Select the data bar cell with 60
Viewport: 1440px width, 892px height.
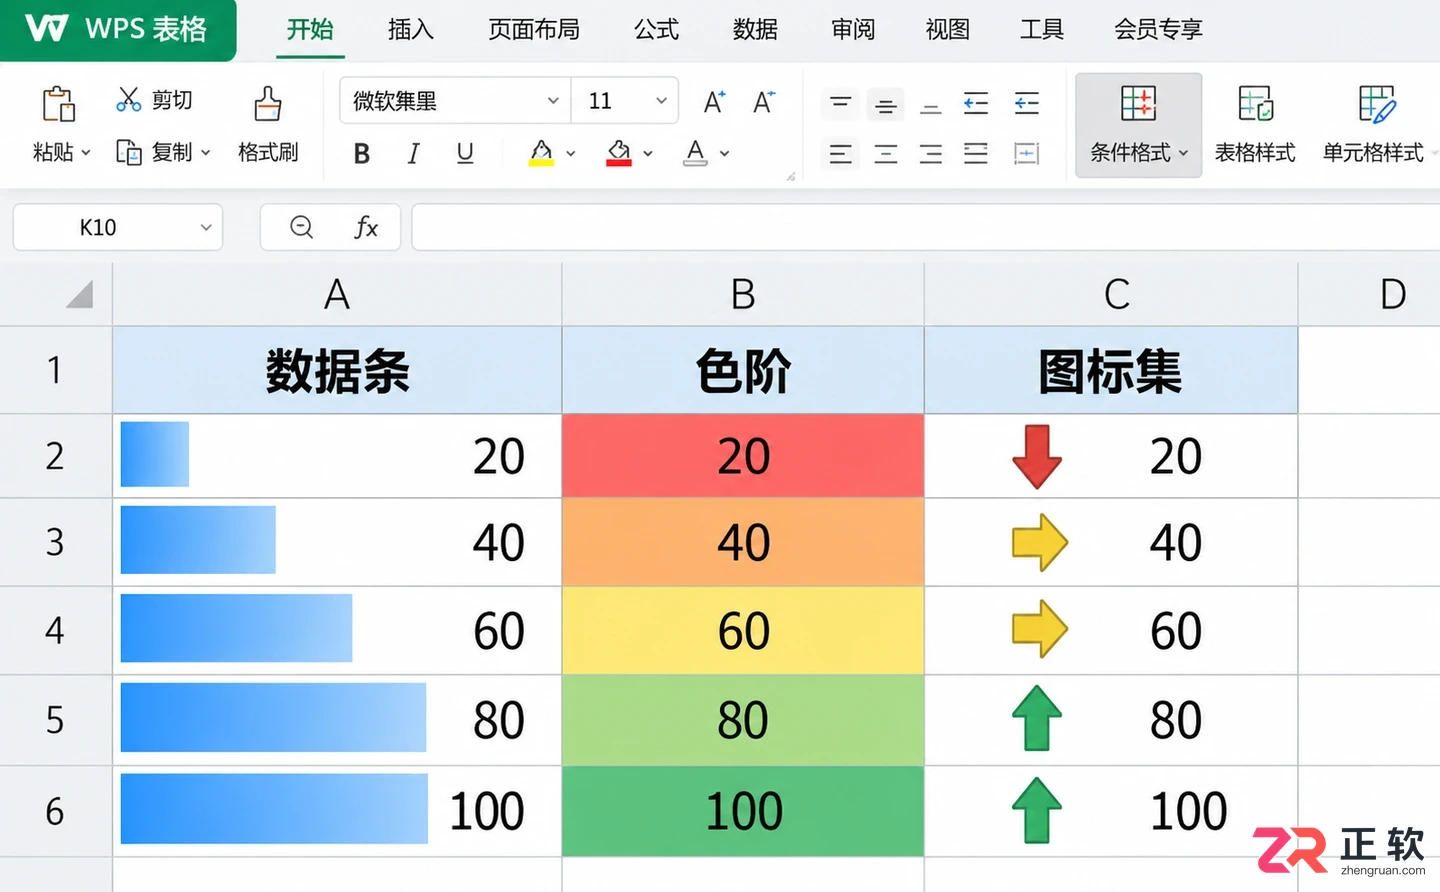[x=337, y=630]
